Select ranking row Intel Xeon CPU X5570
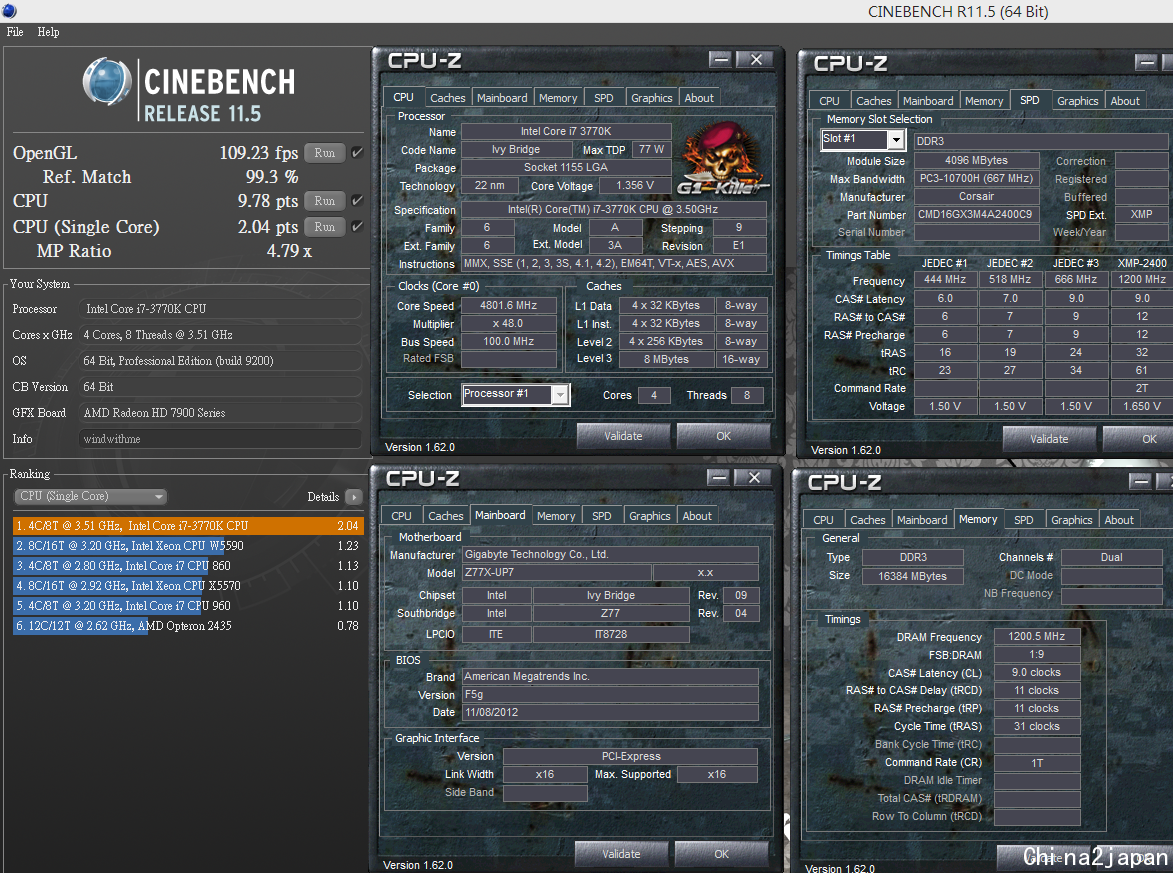This screenshot has height=873, width=1173. point(188,586)
